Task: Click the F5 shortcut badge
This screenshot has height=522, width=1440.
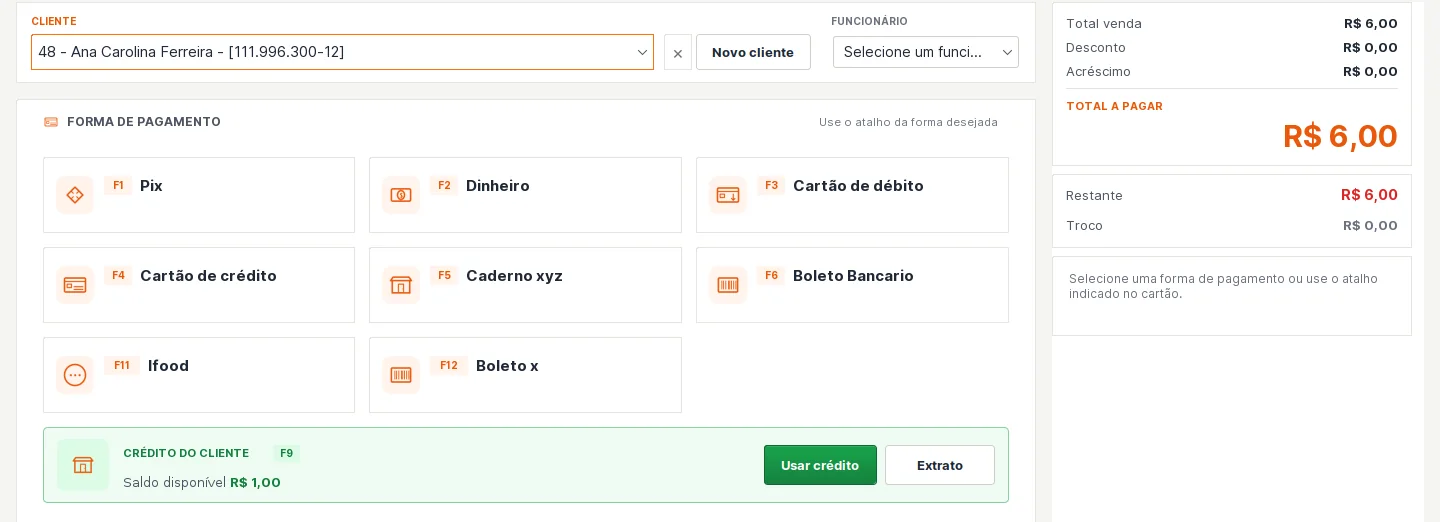Action: click(x=444, y=275)
